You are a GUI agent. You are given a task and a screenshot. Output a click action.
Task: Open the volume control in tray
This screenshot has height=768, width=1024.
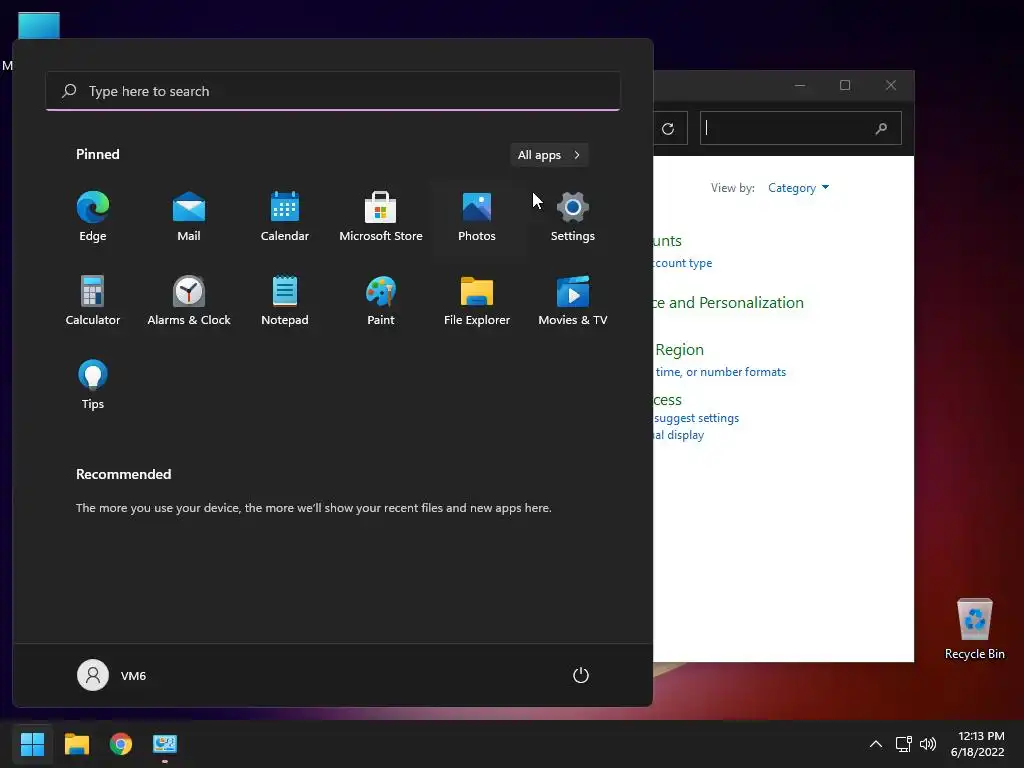click(927, 744)
